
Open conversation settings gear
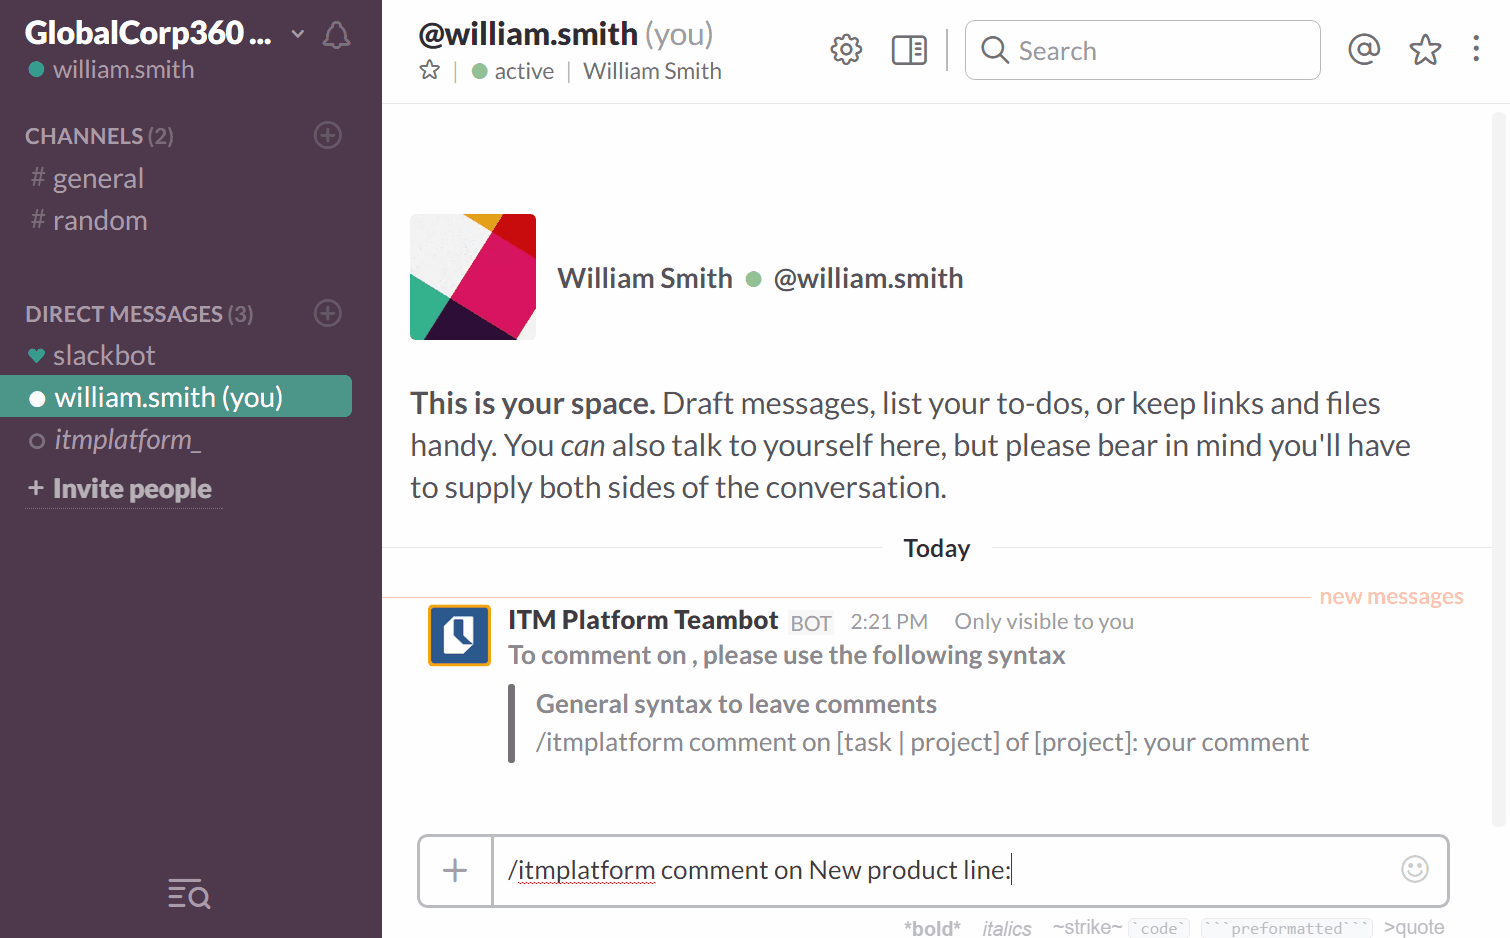point(846,49)
